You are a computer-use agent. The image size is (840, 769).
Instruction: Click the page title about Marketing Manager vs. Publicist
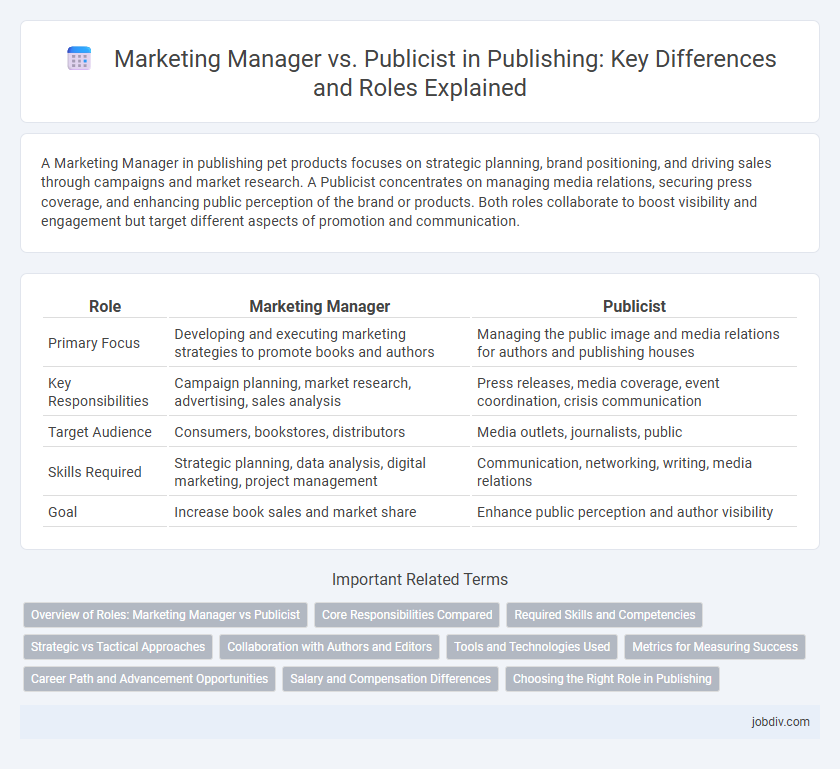point(445,73)
